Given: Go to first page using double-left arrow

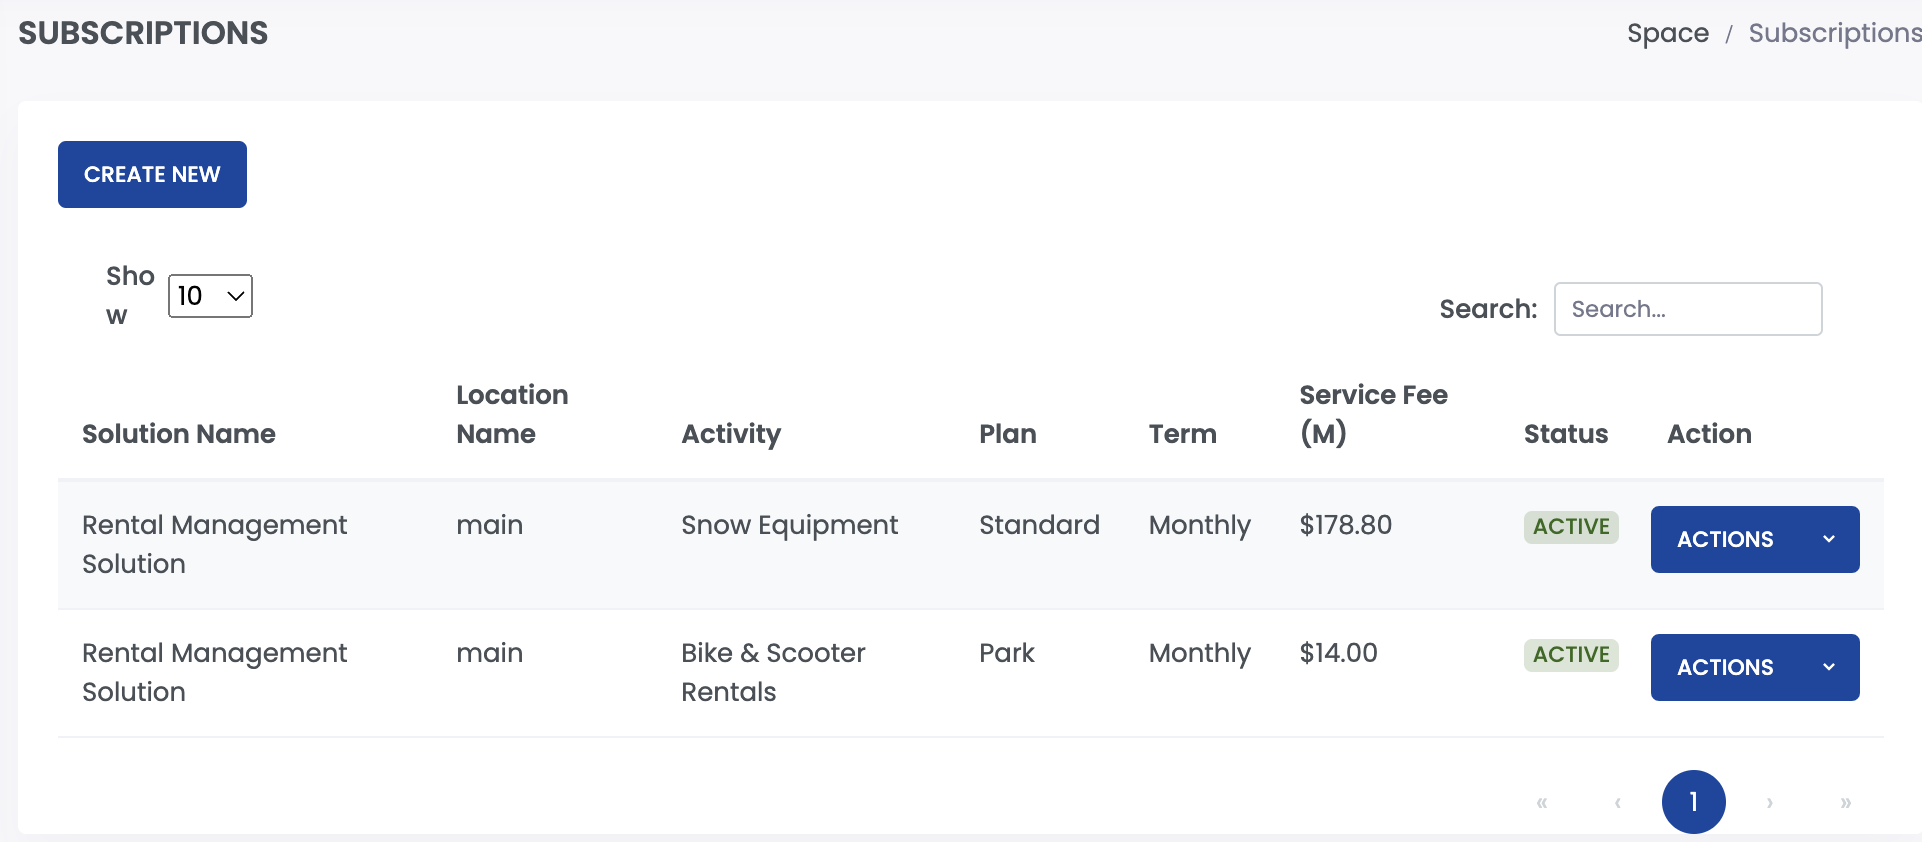Looking at the screenshot, I should click(x=1542, y=802).
